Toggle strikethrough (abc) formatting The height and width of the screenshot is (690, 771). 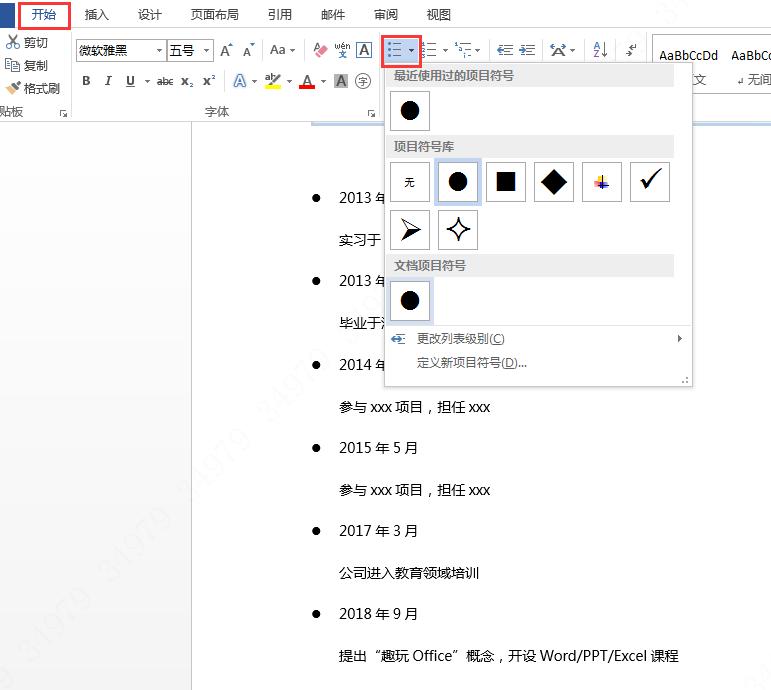tap(165, 81)
